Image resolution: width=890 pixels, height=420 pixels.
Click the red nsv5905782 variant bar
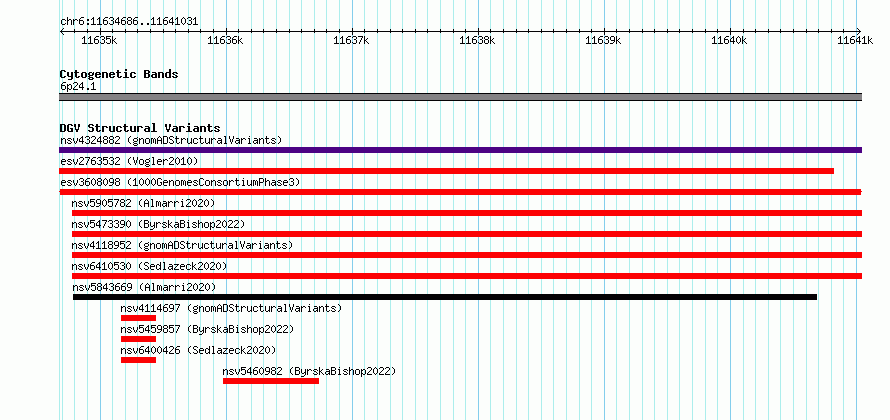[x=467, y=213]
